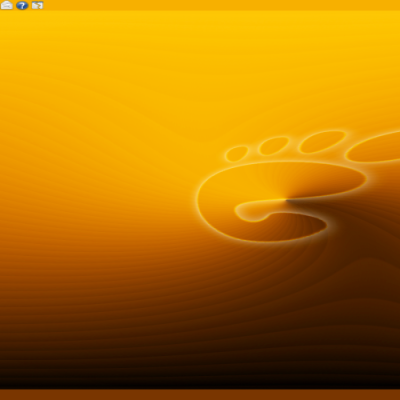The height and width of the screenshot is (400, 400).
Task: Click the split window launcher icon
Action: point(37,5)
